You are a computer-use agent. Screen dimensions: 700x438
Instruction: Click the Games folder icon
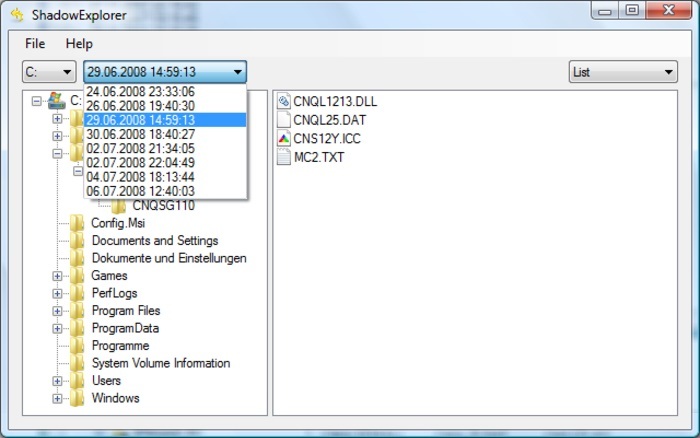pyautogui.click(x=77, y=275)
